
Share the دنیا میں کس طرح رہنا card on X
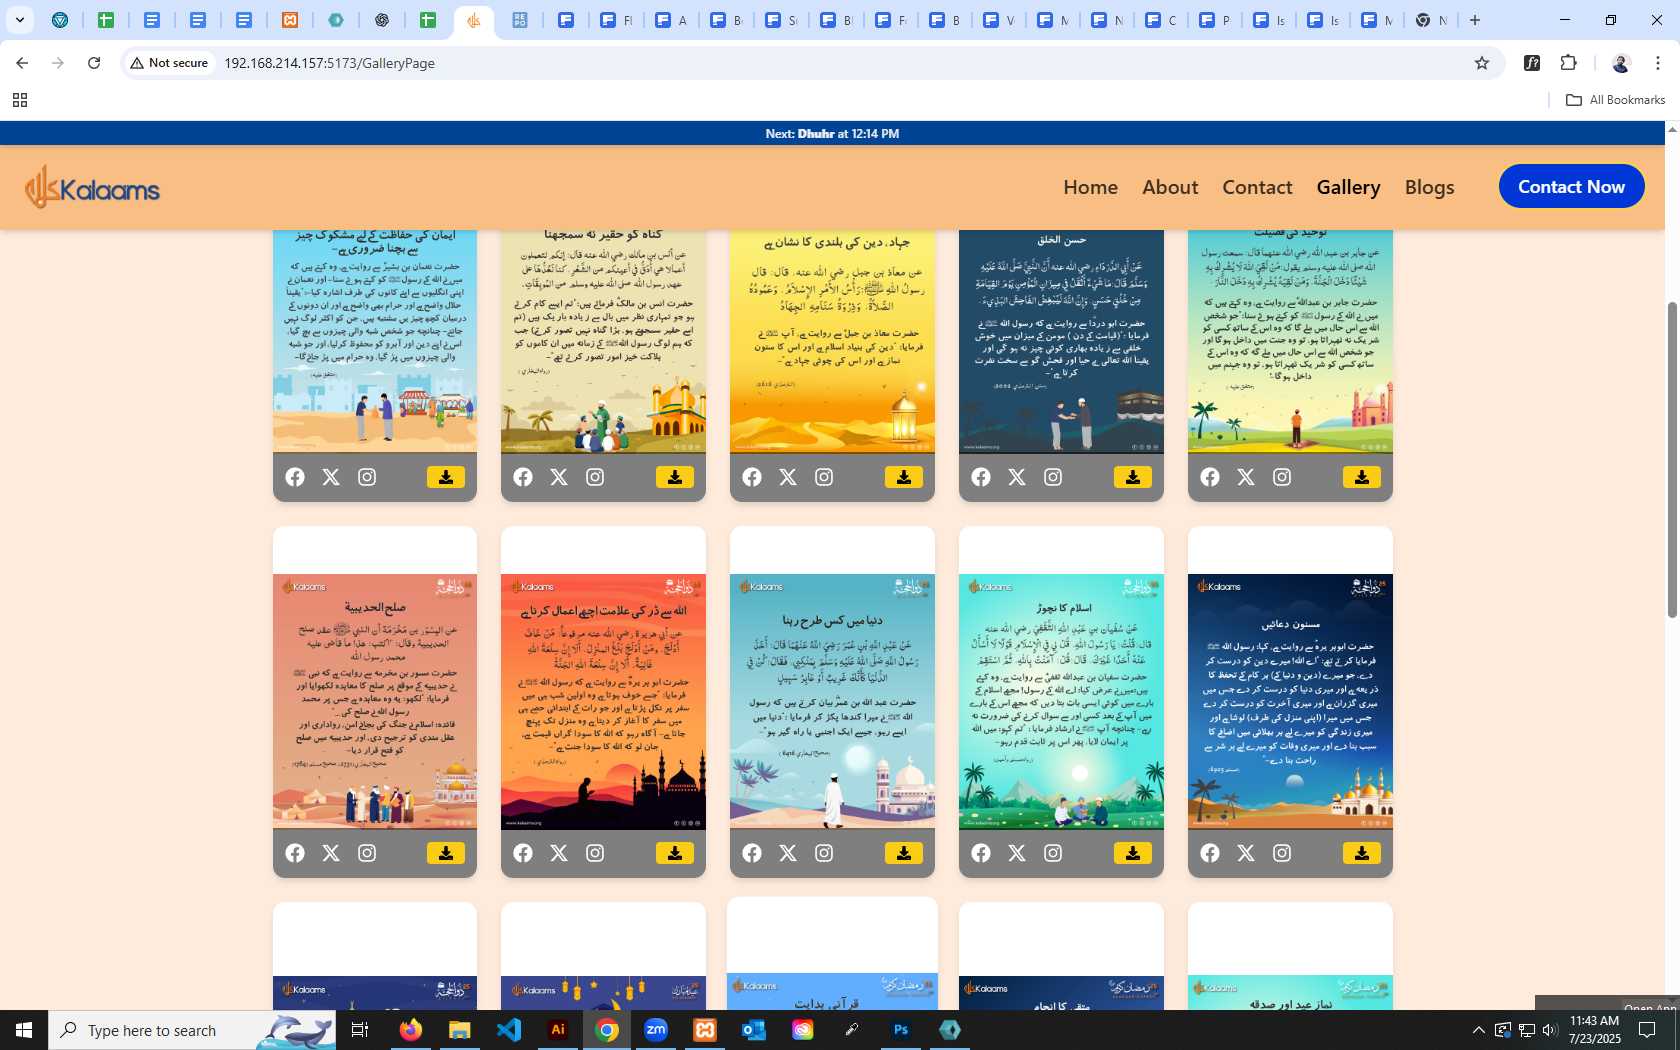point(788,853)
